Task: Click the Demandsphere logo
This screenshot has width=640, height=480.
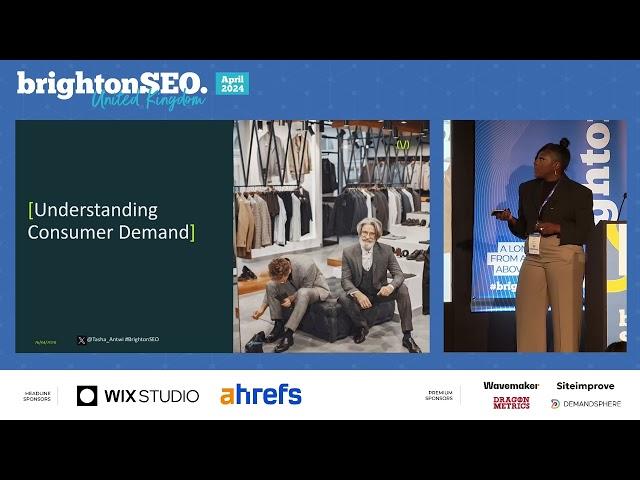Action: point(585,404)
